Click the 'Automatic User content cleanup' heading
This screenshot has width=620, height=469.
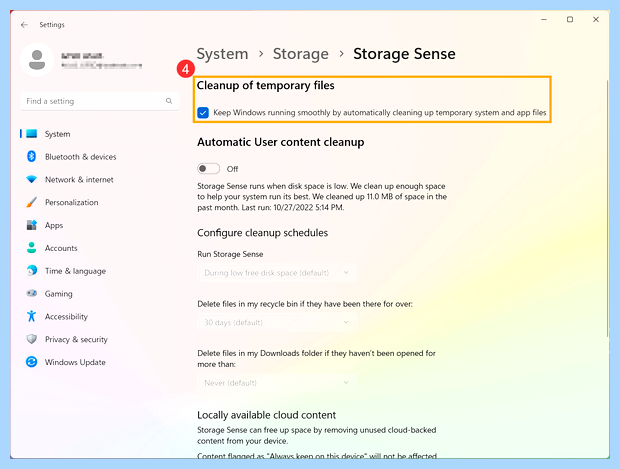coord(281,142)
